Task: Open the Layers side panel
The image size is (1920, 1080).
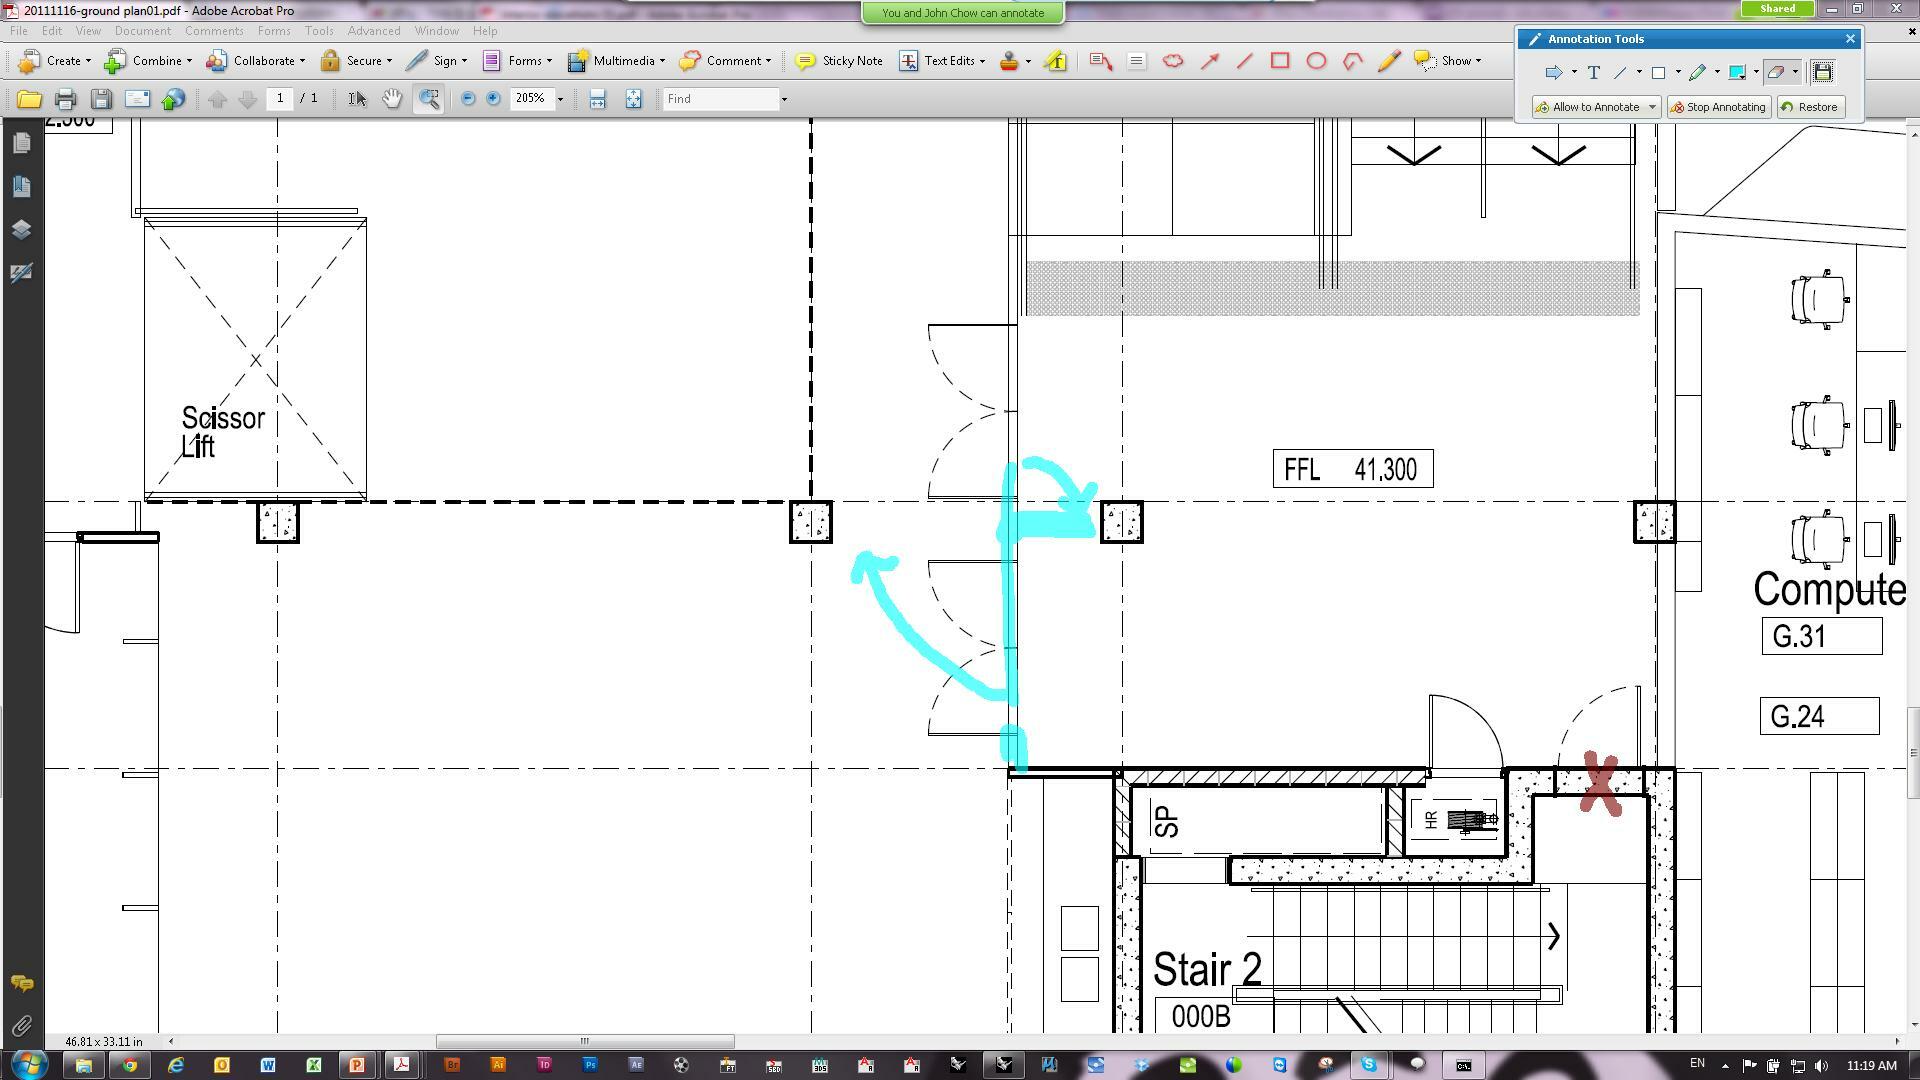Action: click(21, 229)
